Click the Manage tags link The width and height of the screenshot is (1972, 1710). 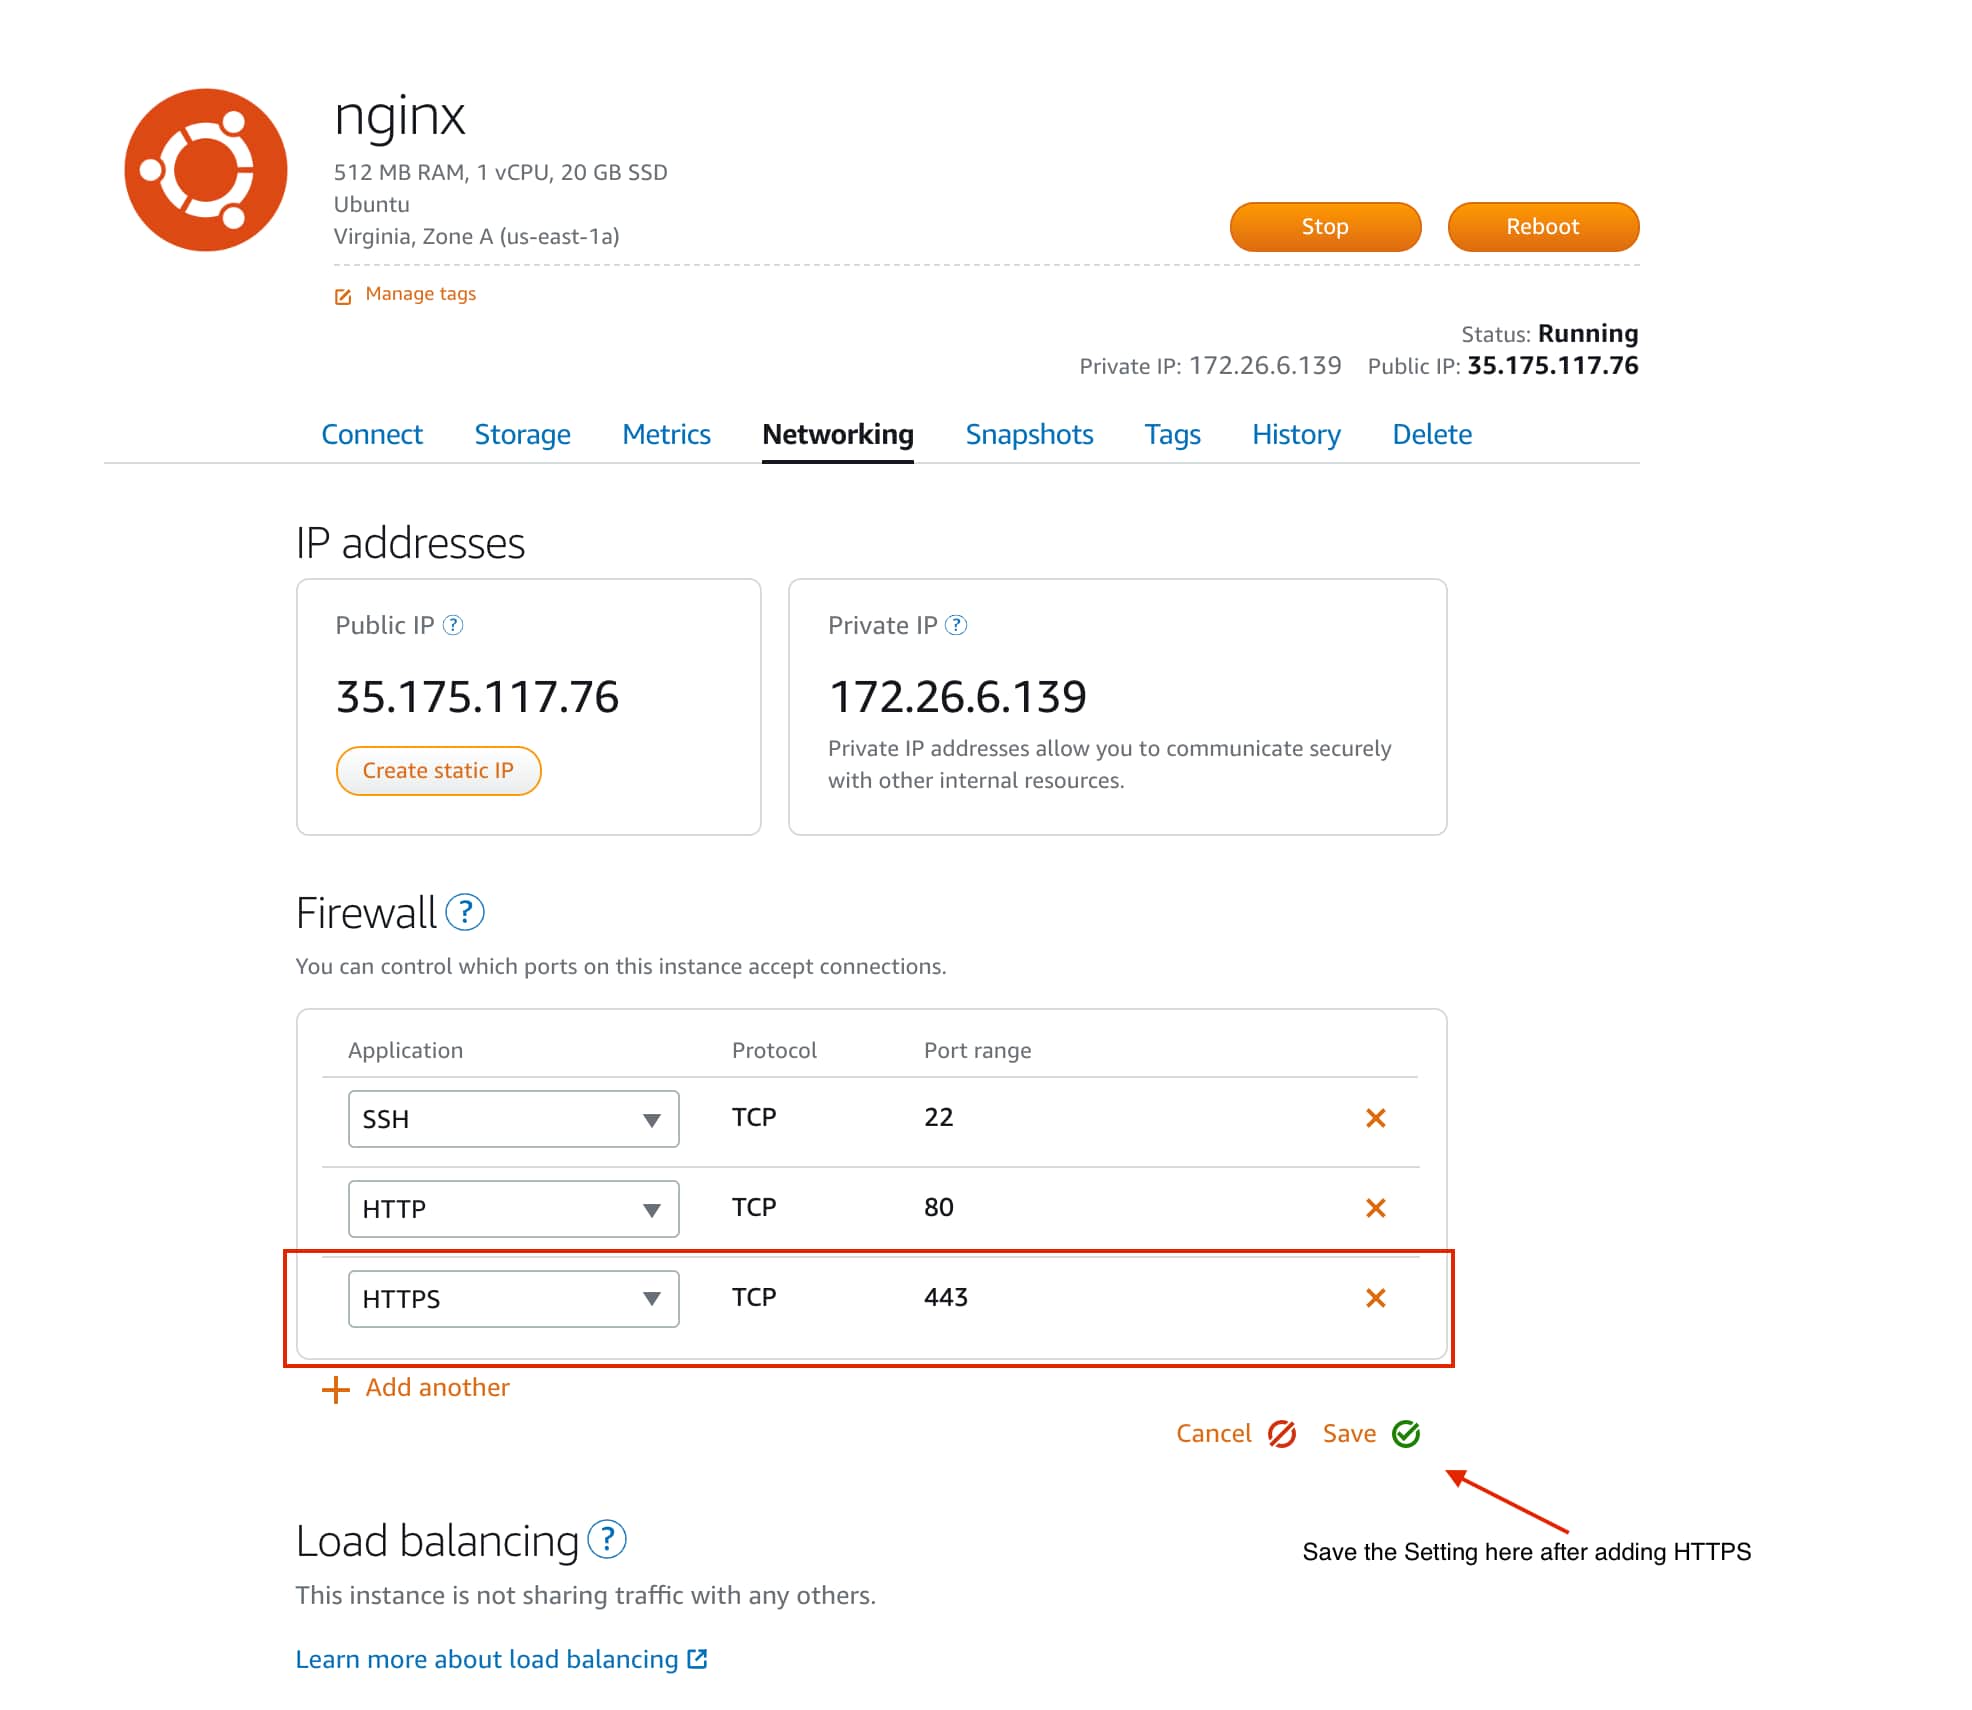point(420,294)
